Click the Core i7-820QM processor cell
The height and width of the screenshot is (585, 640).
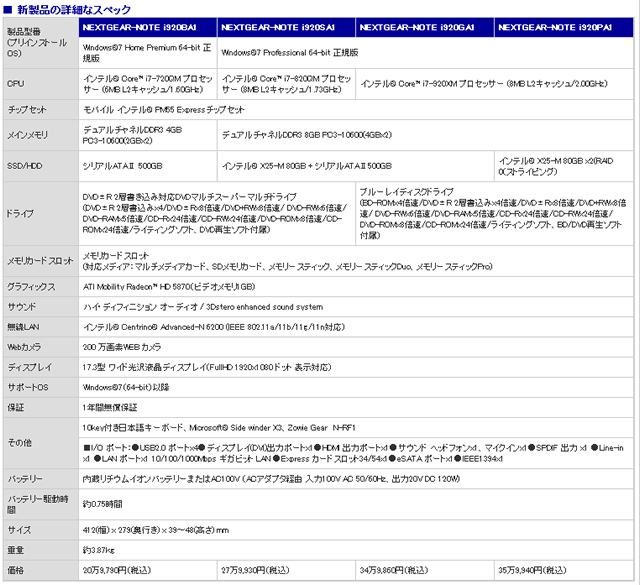287,84
